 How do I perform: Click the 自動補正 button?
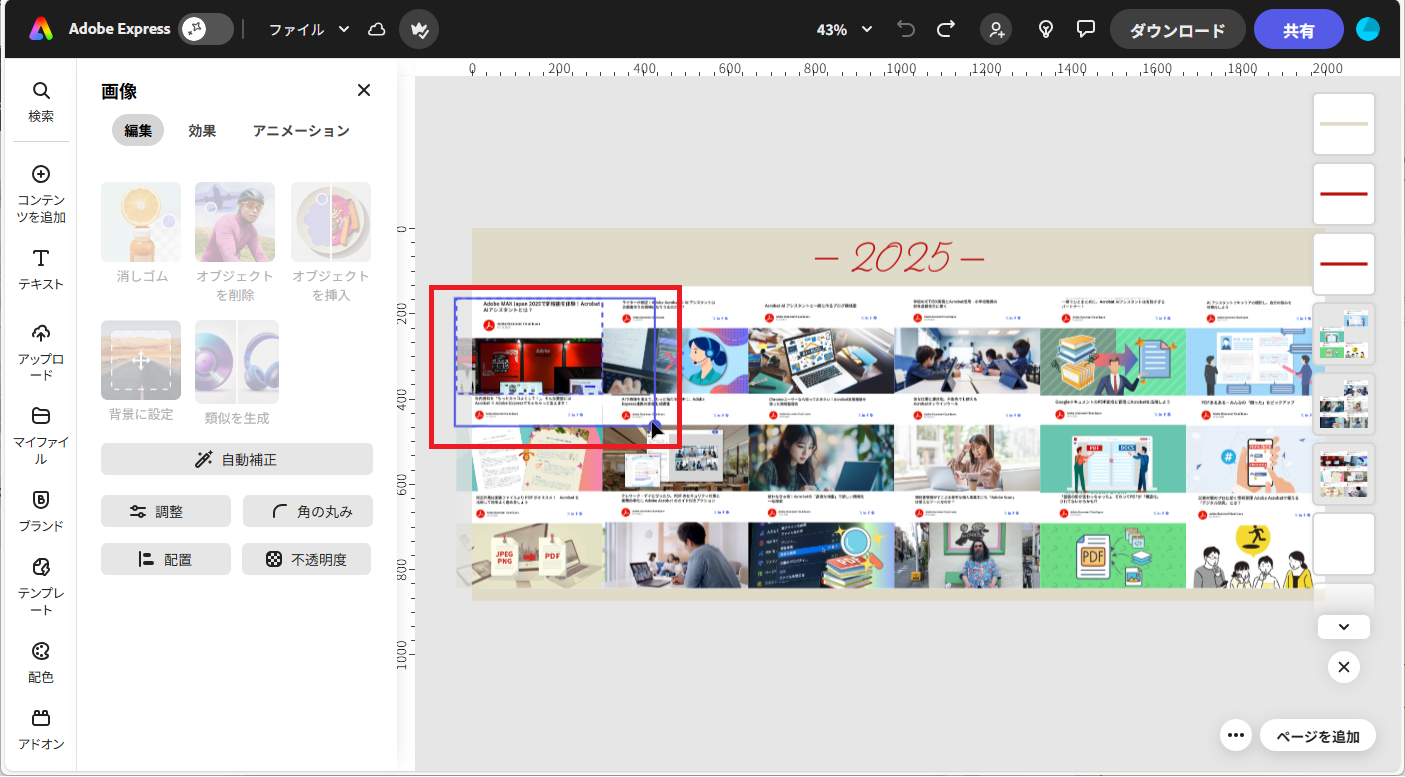(236, 459)
